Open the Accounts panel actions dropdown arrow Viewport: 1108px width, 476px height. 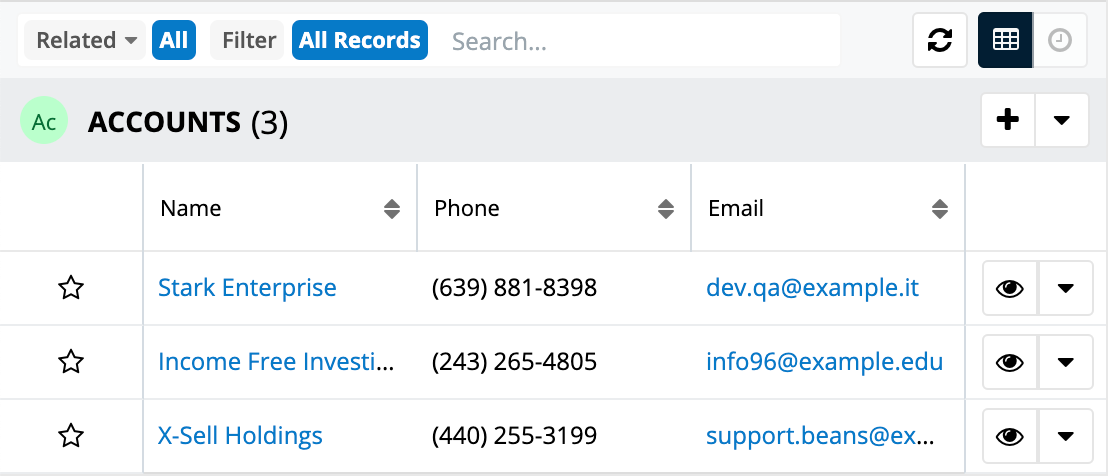click(x=1062, y=120)
